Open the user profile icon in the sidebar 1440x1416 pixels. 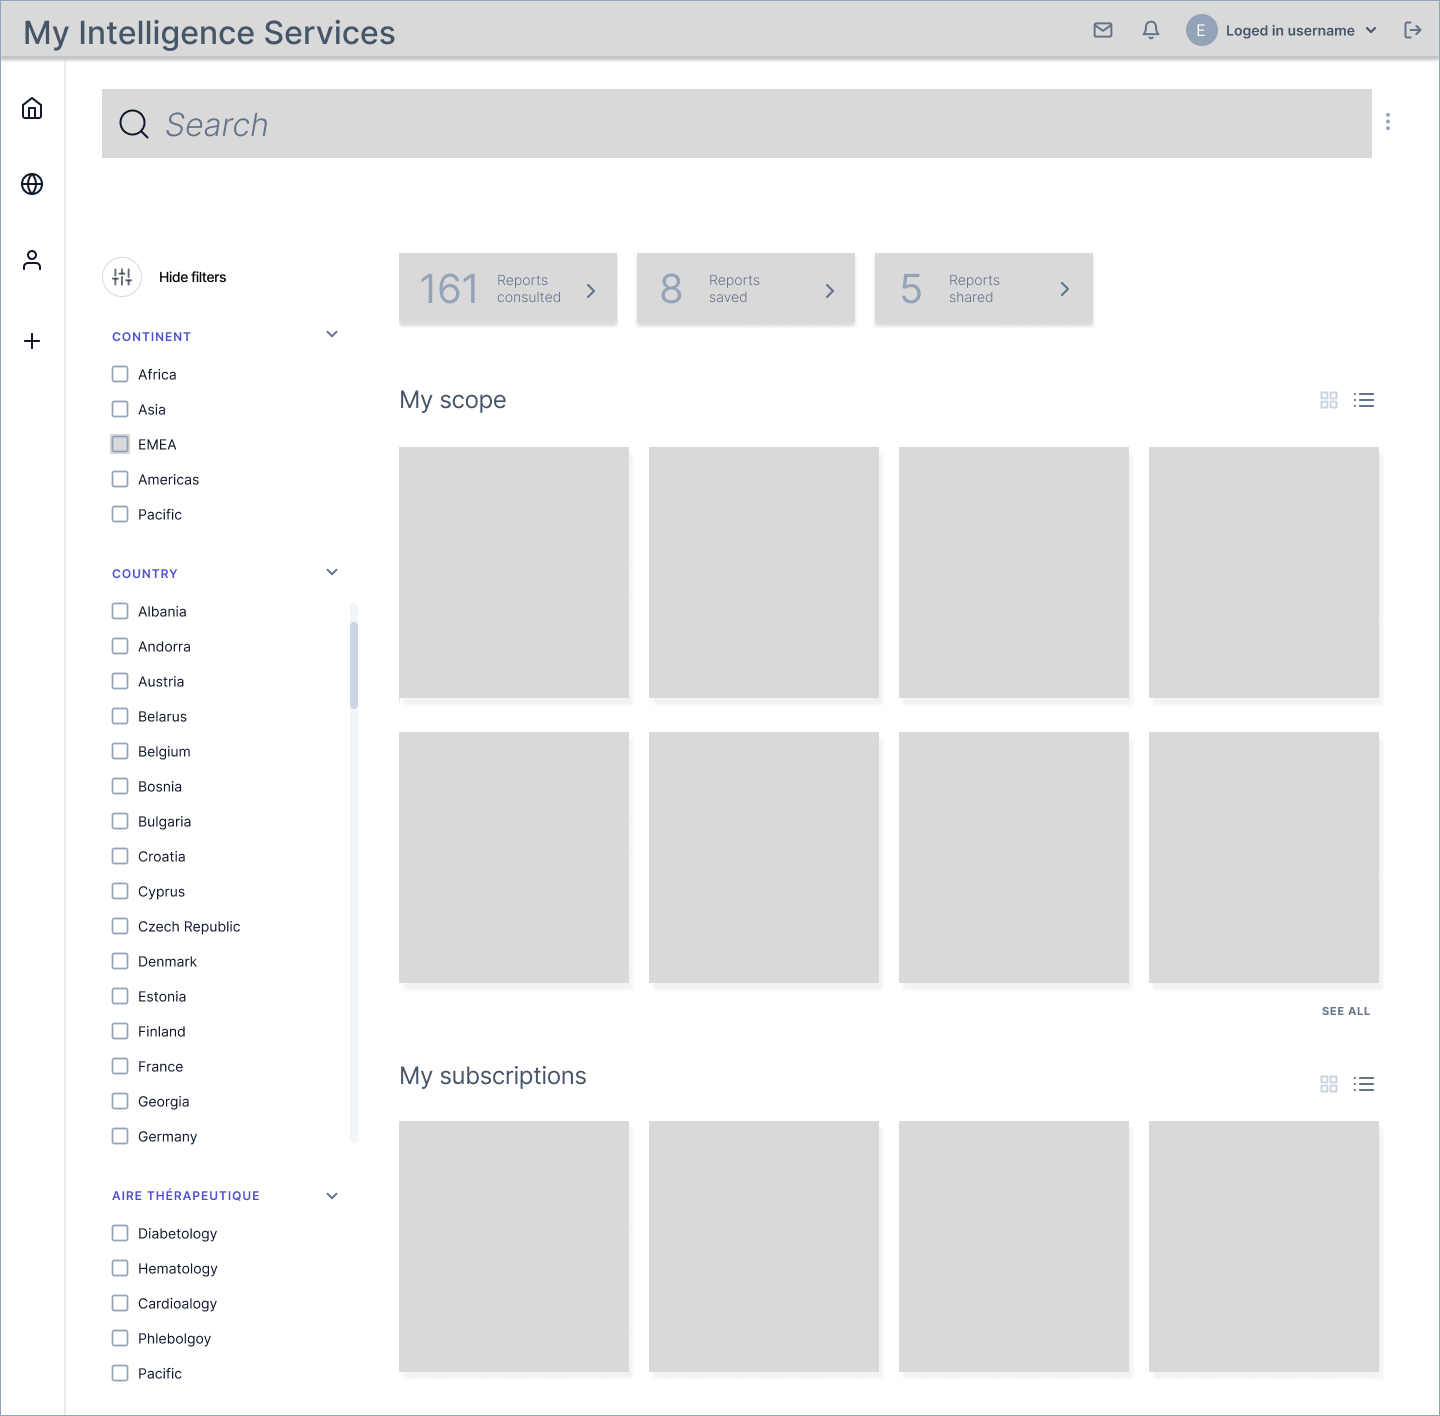coord(32,259)
